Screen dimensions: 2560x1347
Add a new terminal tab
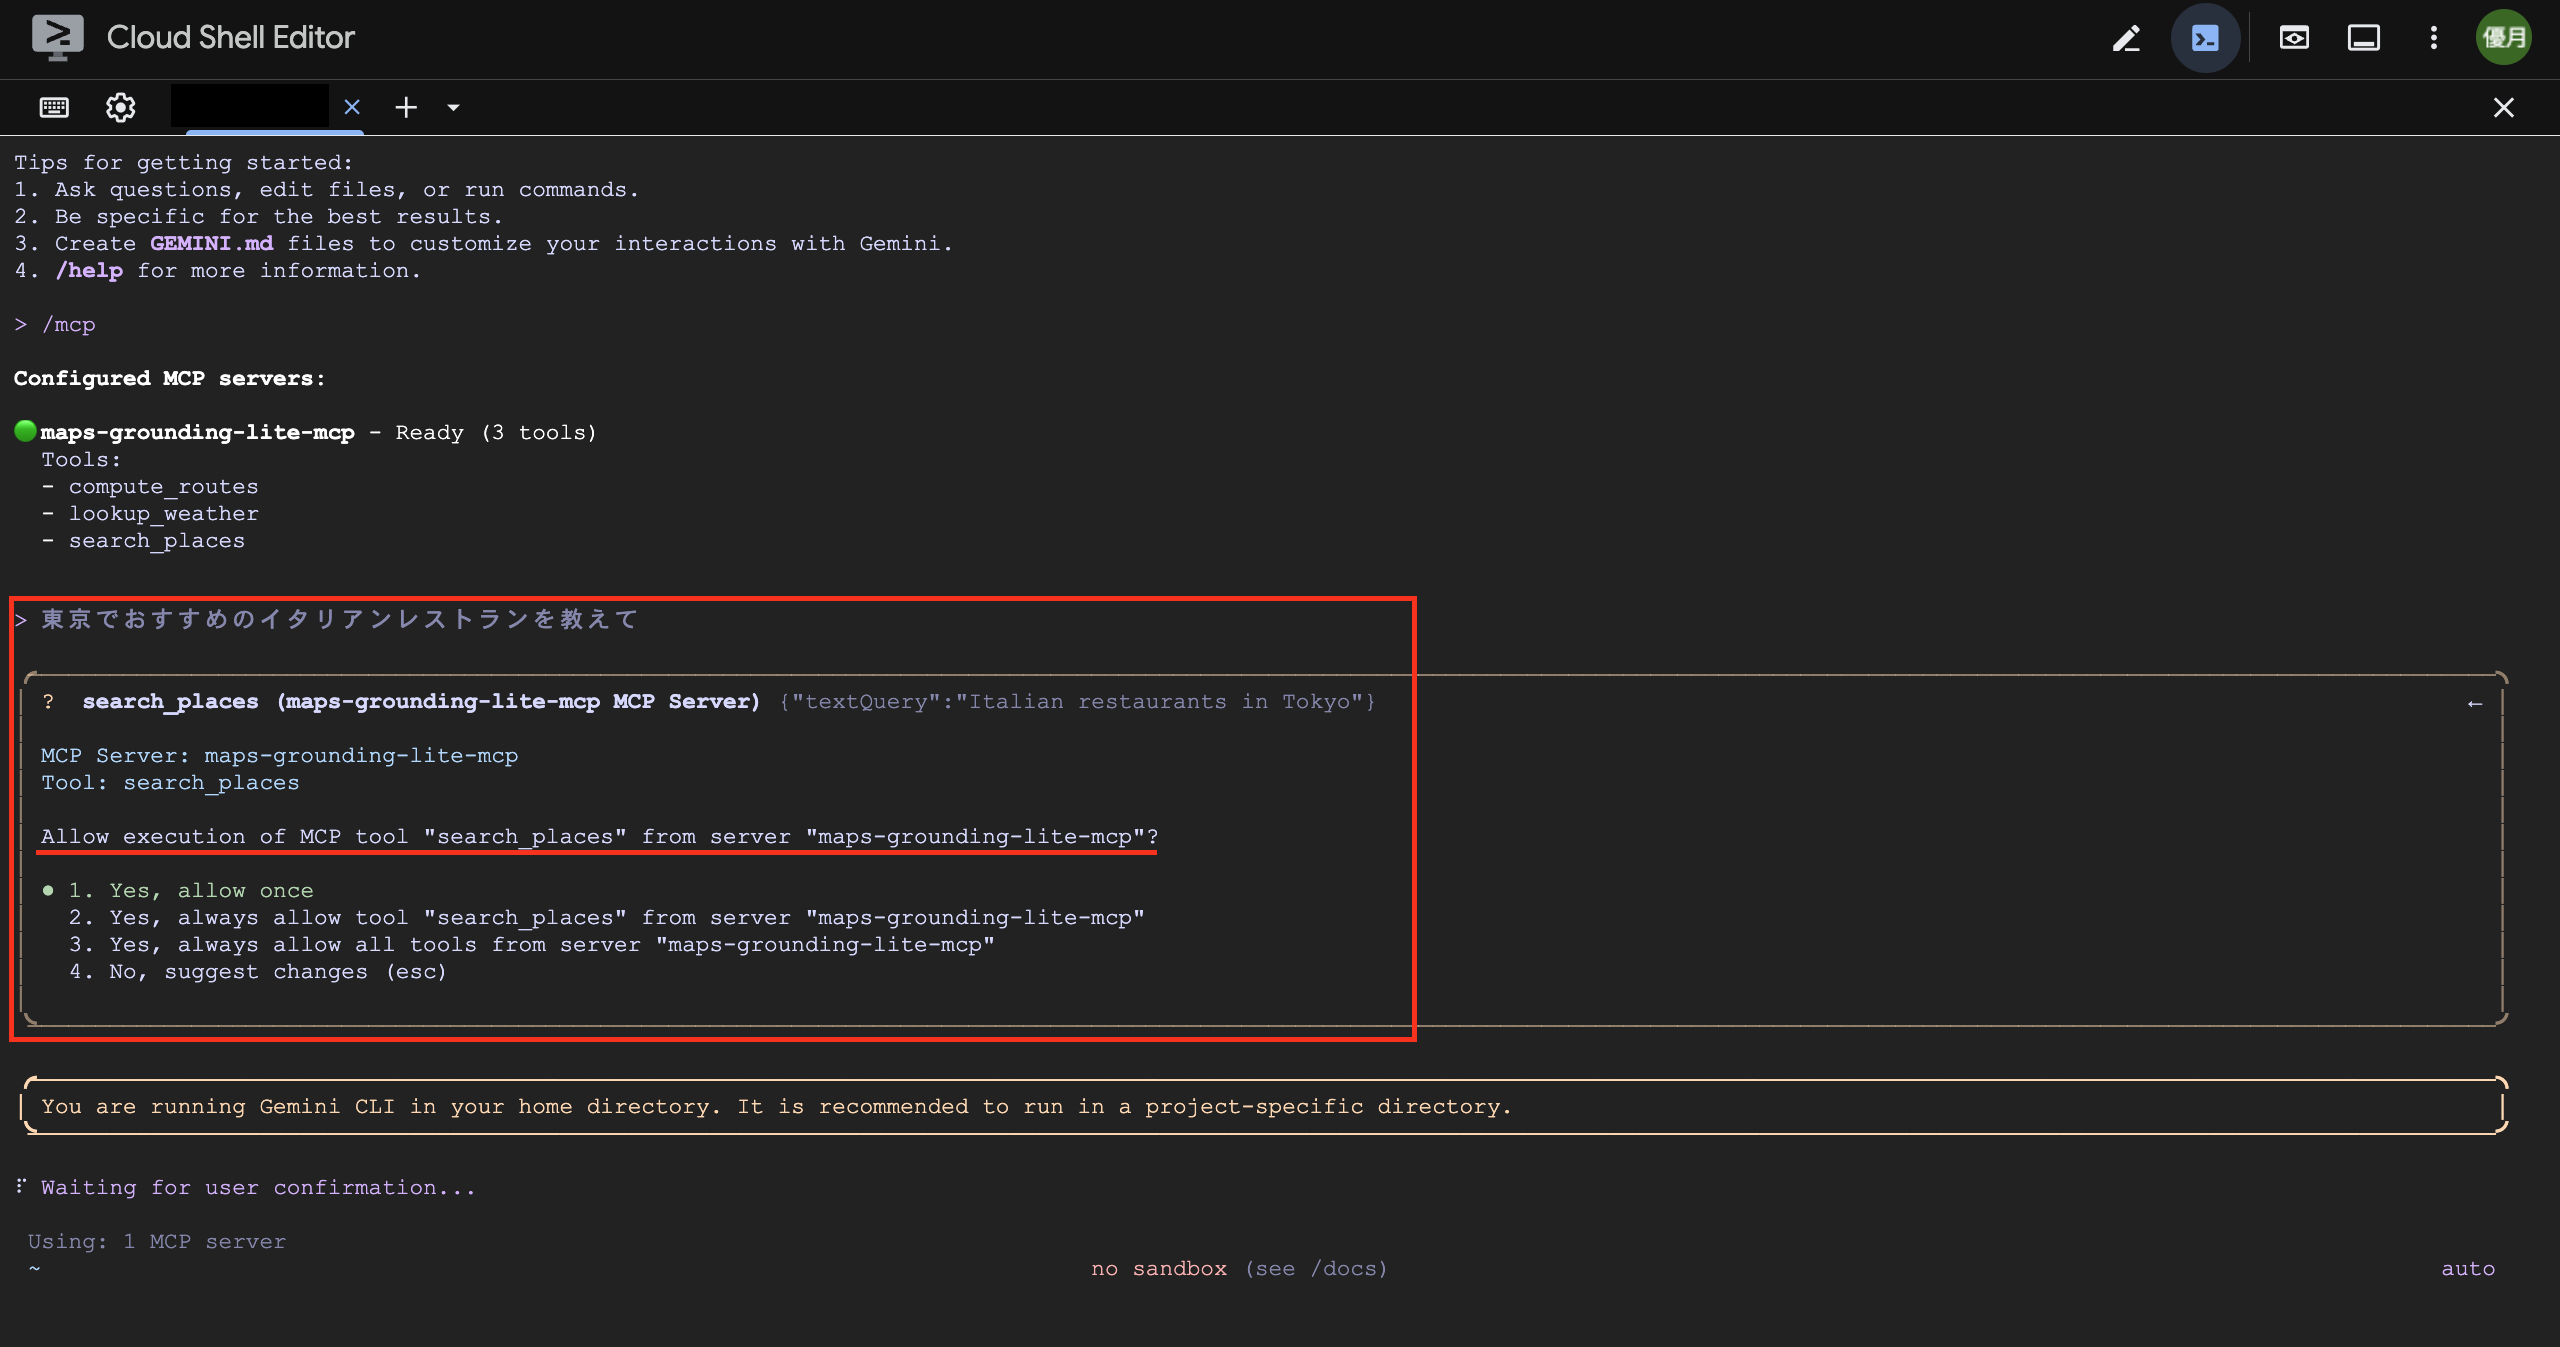pos(406,107)
